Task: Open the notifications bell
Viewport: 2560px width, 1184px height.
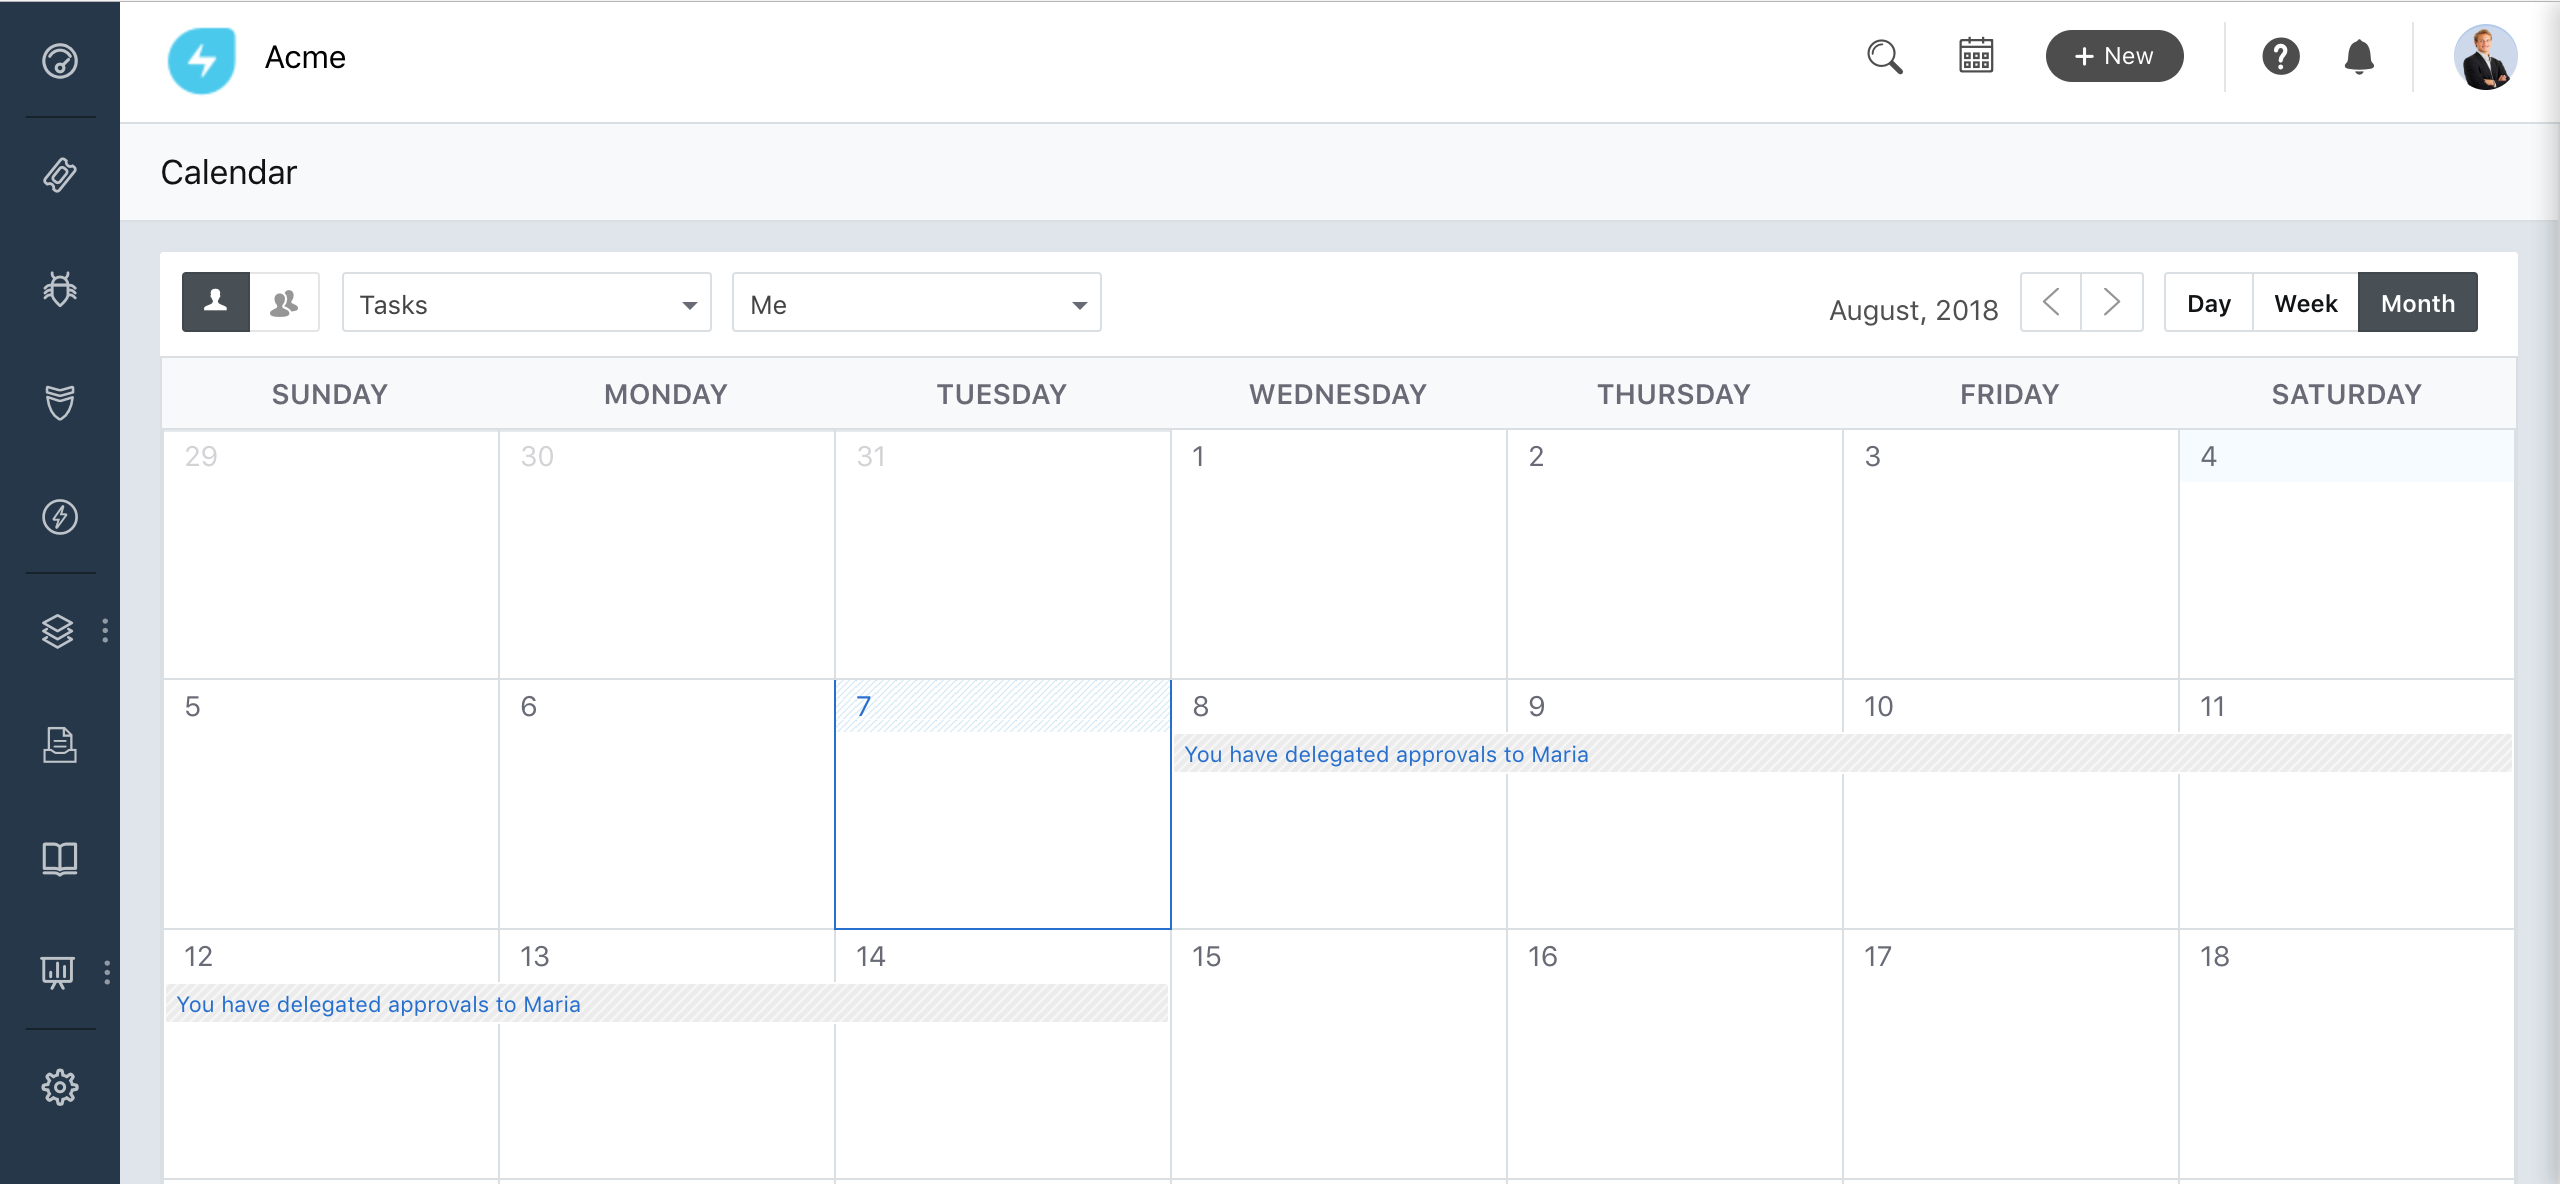Action: [2359, 57]
